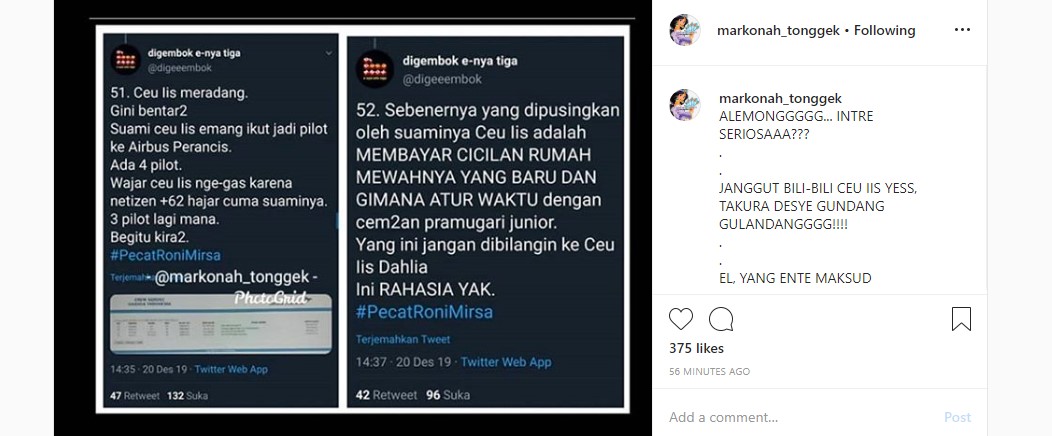
Task: Like the post with the heart icon
Action: [680, 319]
